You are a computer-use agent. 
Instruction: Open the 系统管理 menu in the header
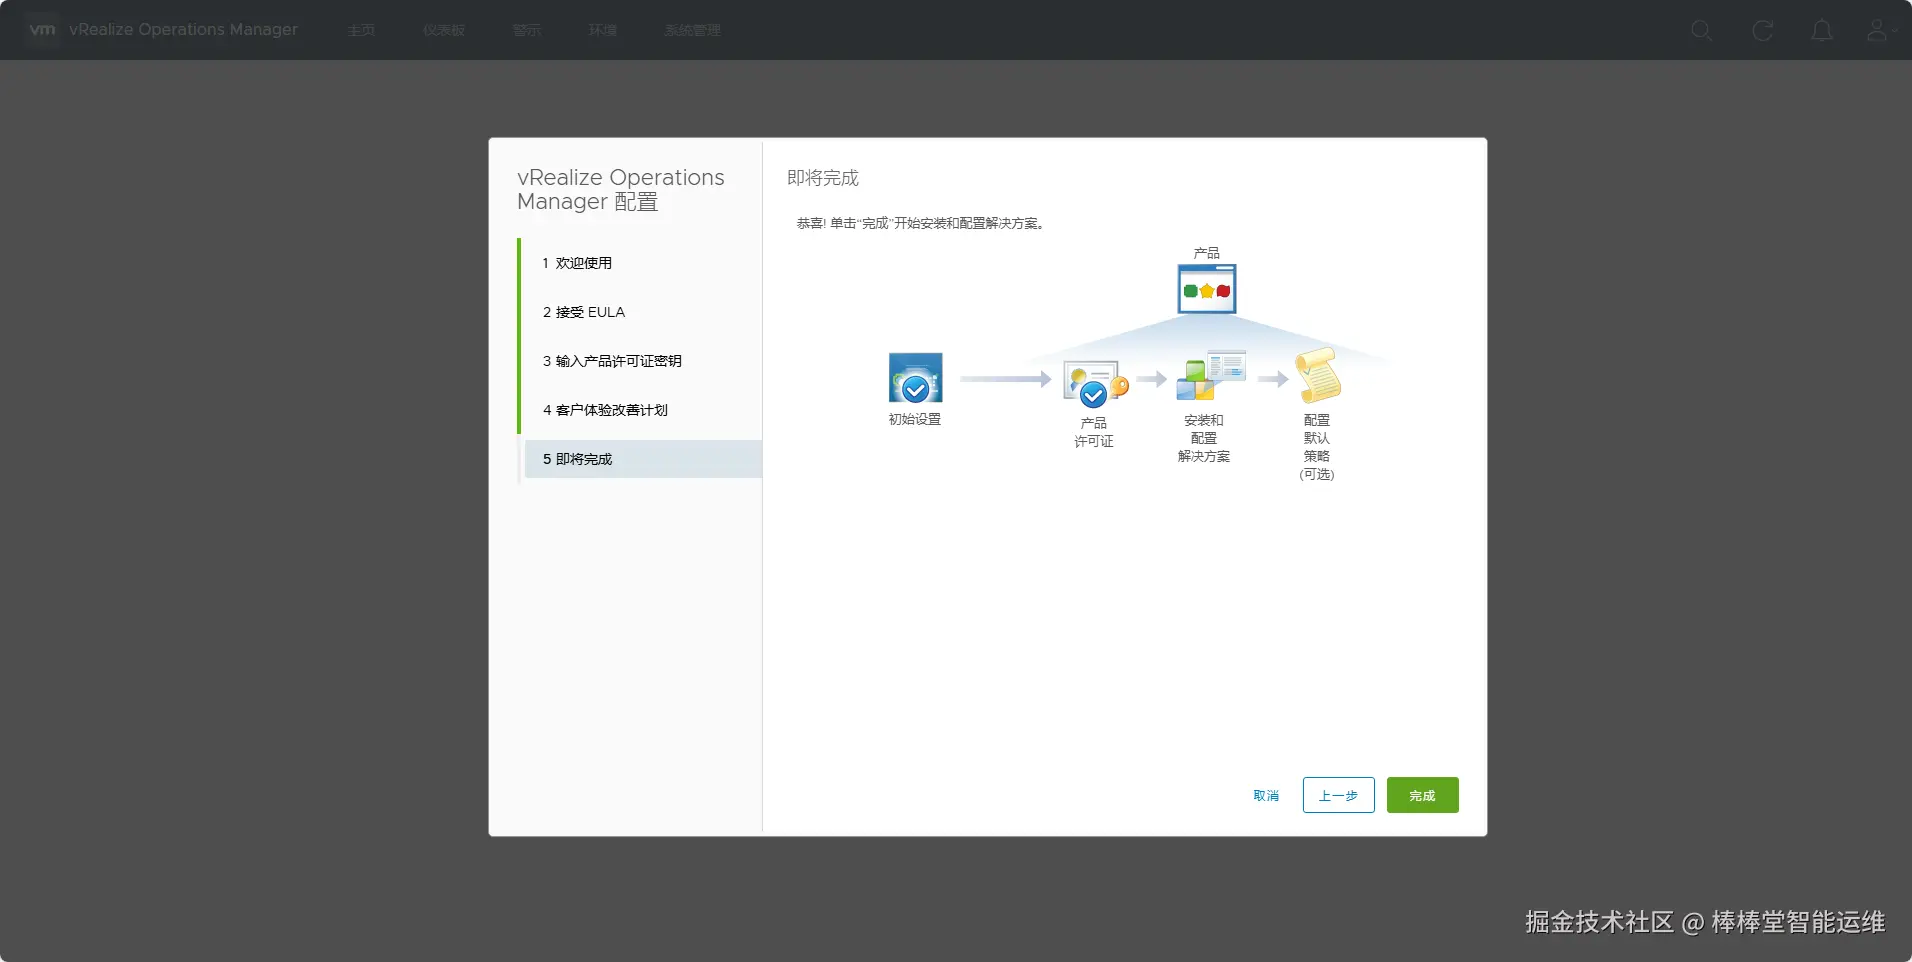(x=692, y=30)
